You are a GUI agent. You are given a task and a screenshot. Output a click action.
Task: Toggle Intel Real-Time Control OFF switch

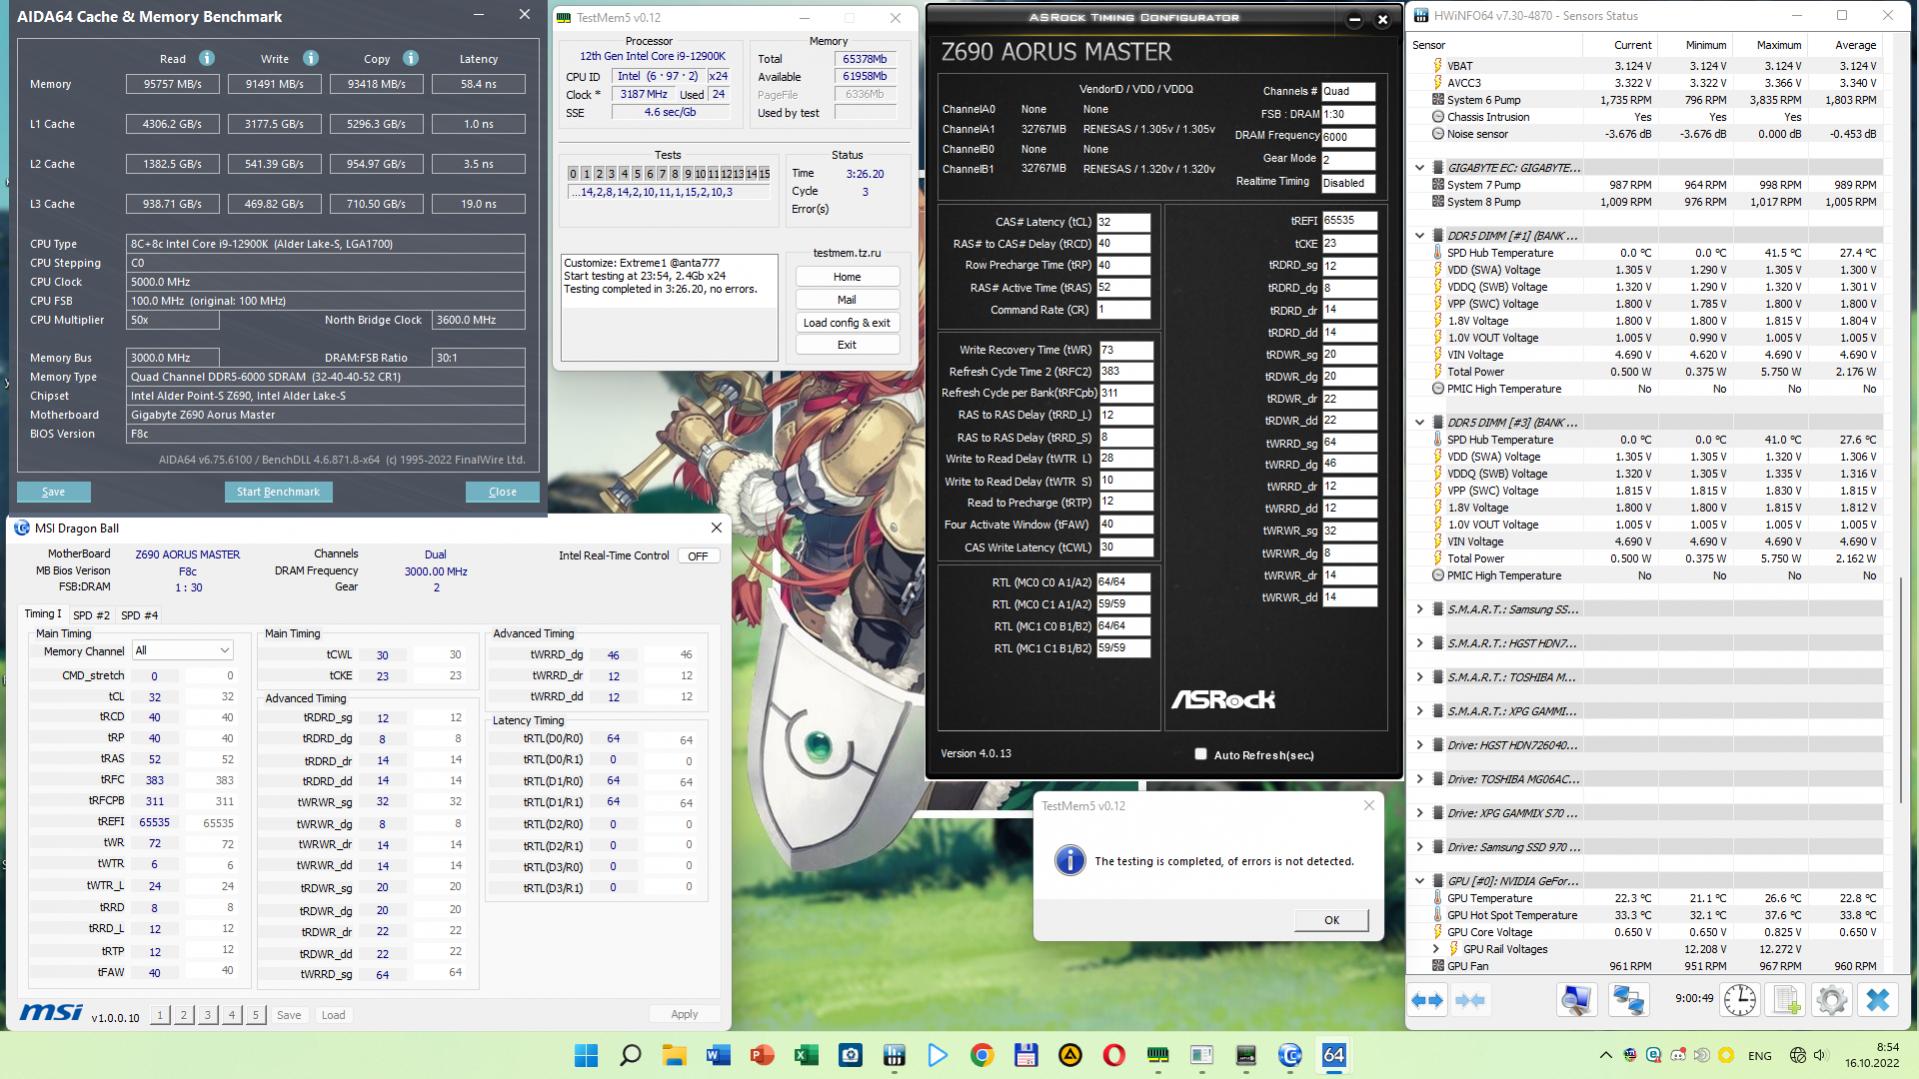[698, 556]
